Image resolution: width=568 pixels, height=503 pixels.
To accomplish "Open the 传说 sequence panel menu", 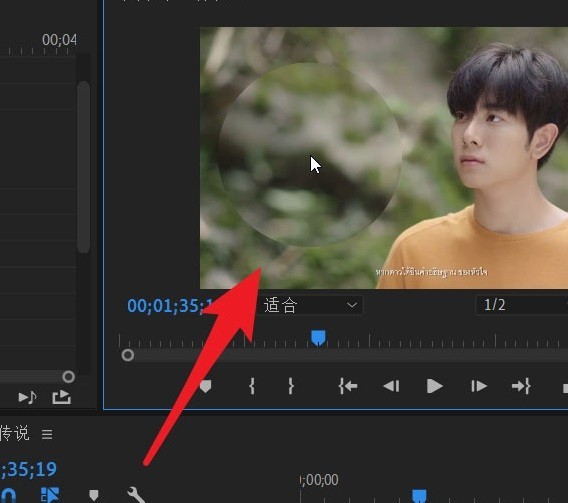I will (47, 434).
